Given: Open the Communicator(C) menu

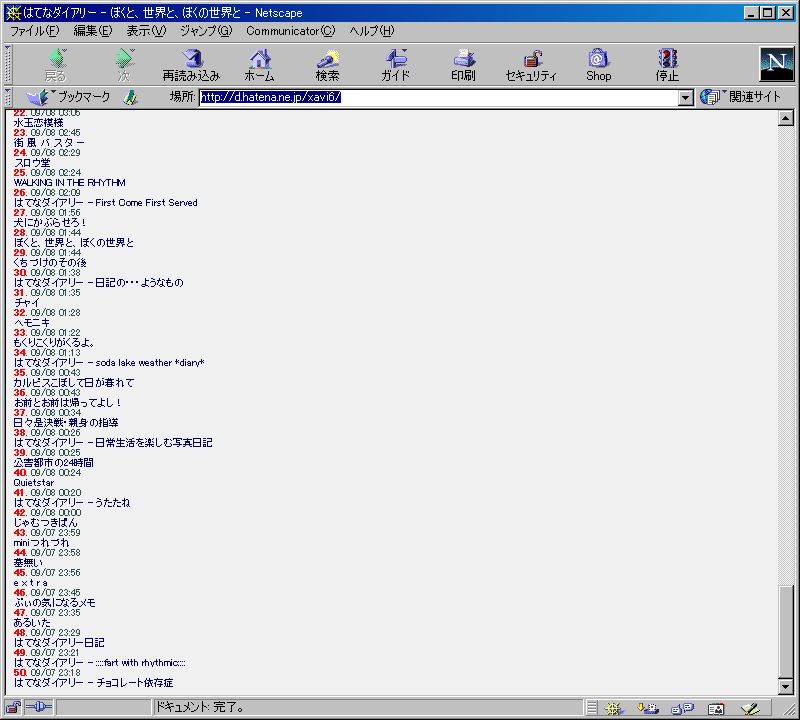Looking at the screenshot, I should pyautogui.click(x=291, y=31).
